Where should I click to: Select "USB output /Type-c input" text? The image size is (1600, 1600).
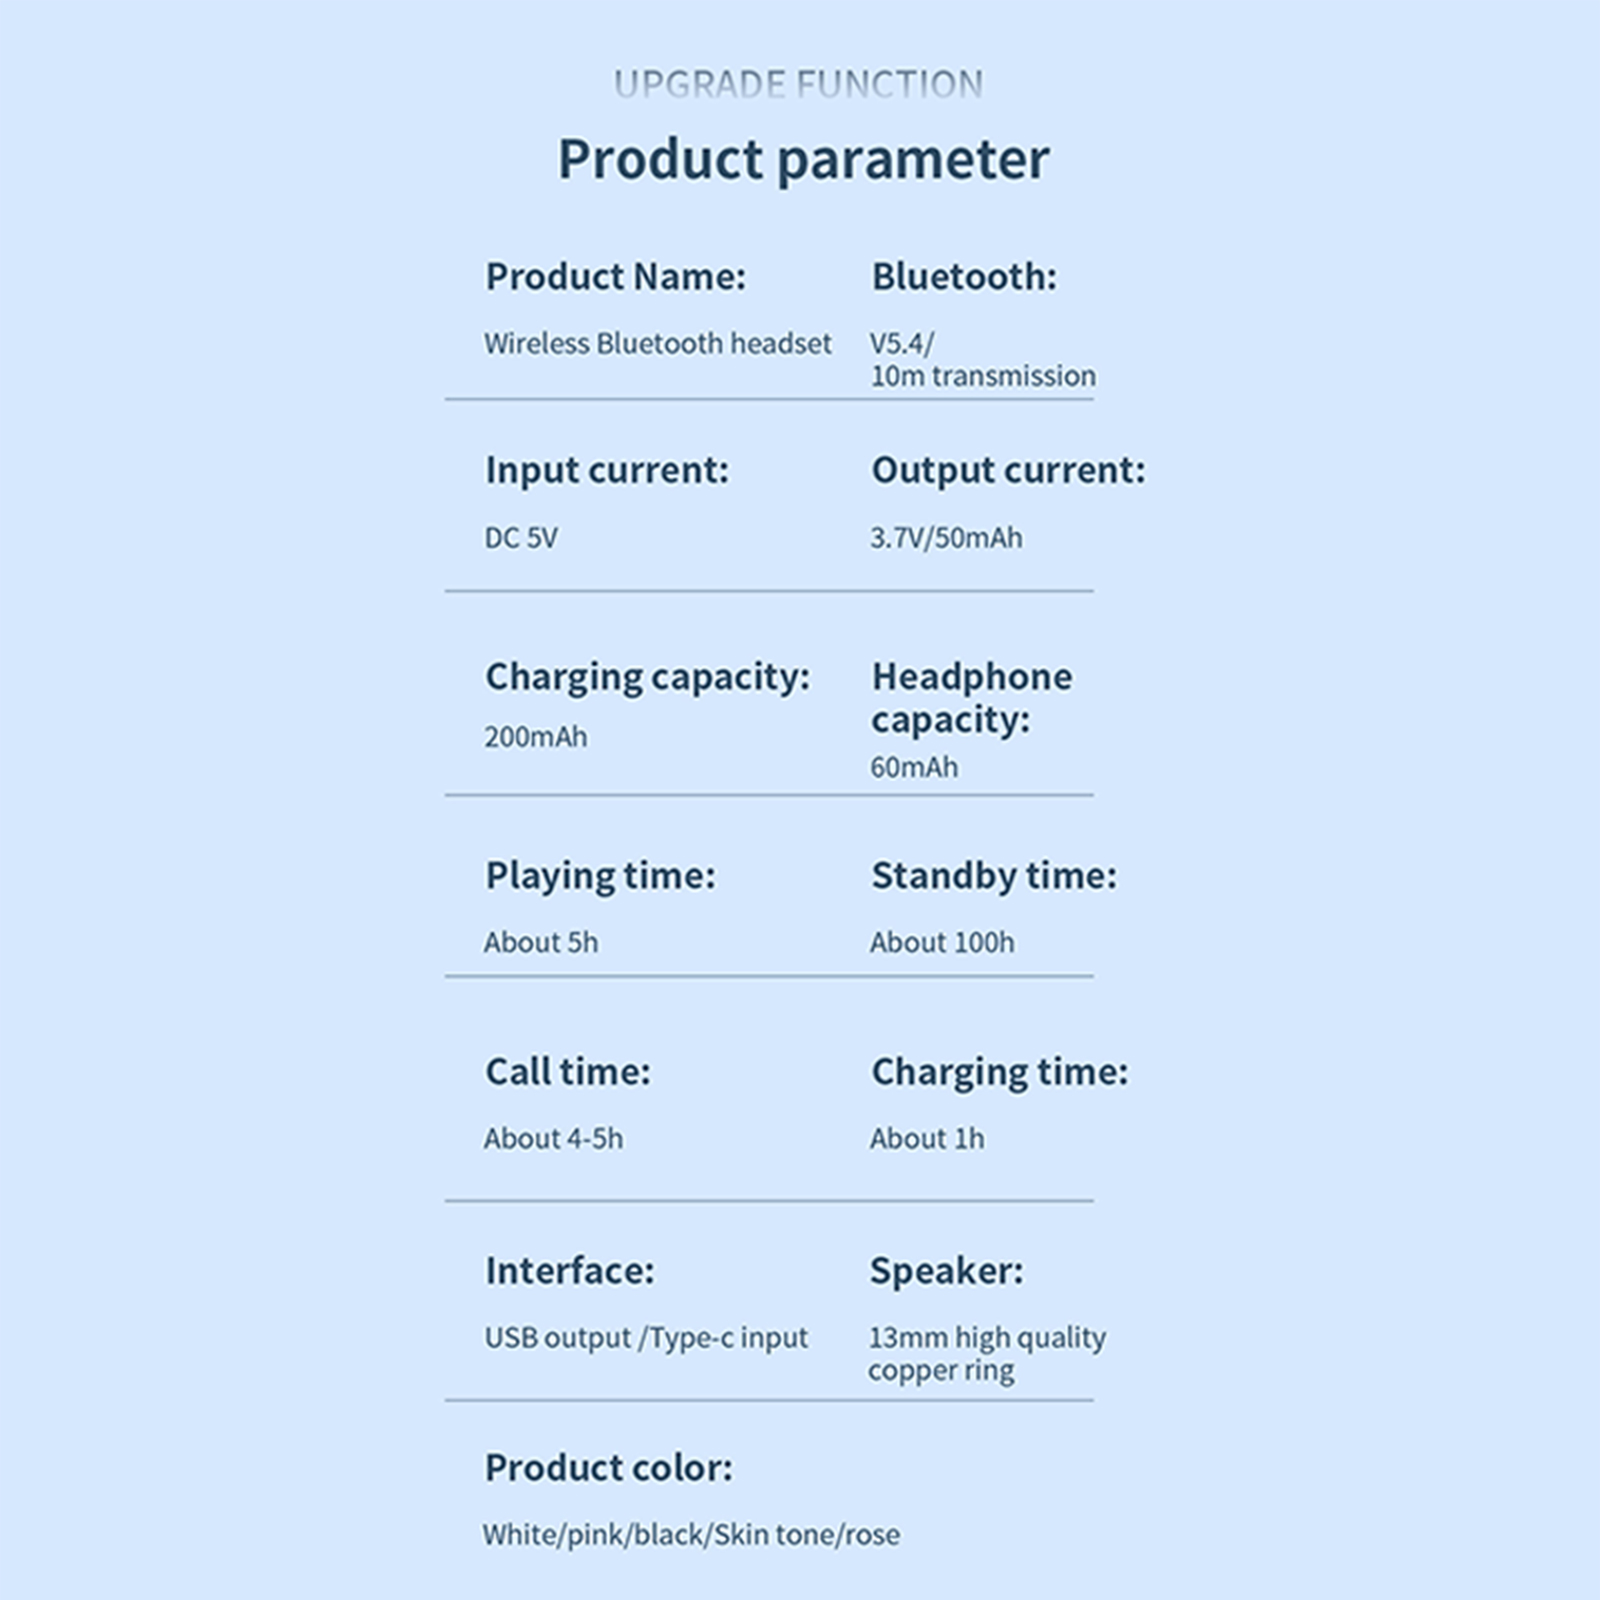[646, 1338]
